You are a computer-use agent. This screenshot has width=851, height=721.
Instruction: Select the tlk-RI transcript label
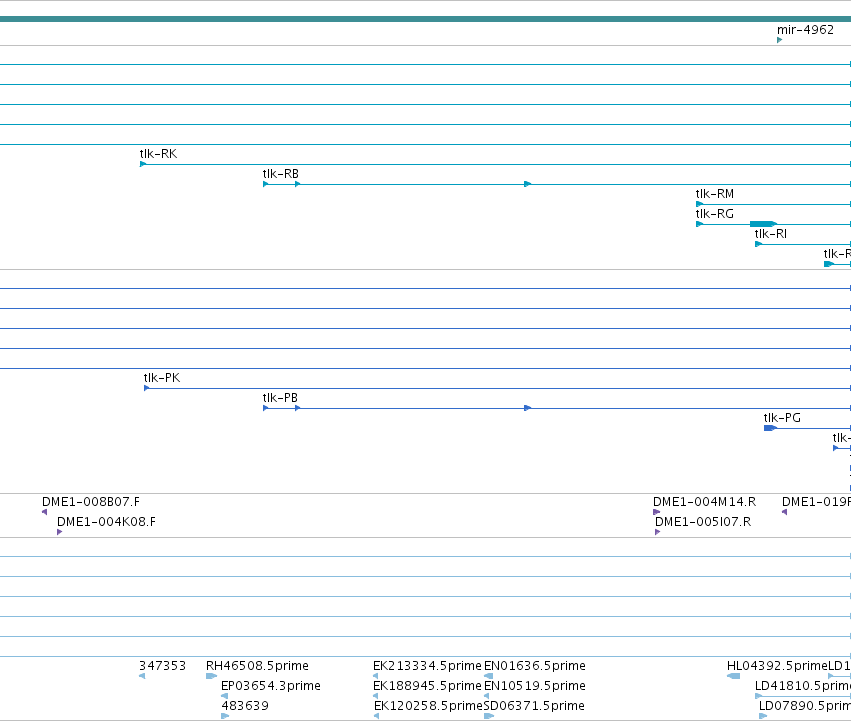pos(770,234)
